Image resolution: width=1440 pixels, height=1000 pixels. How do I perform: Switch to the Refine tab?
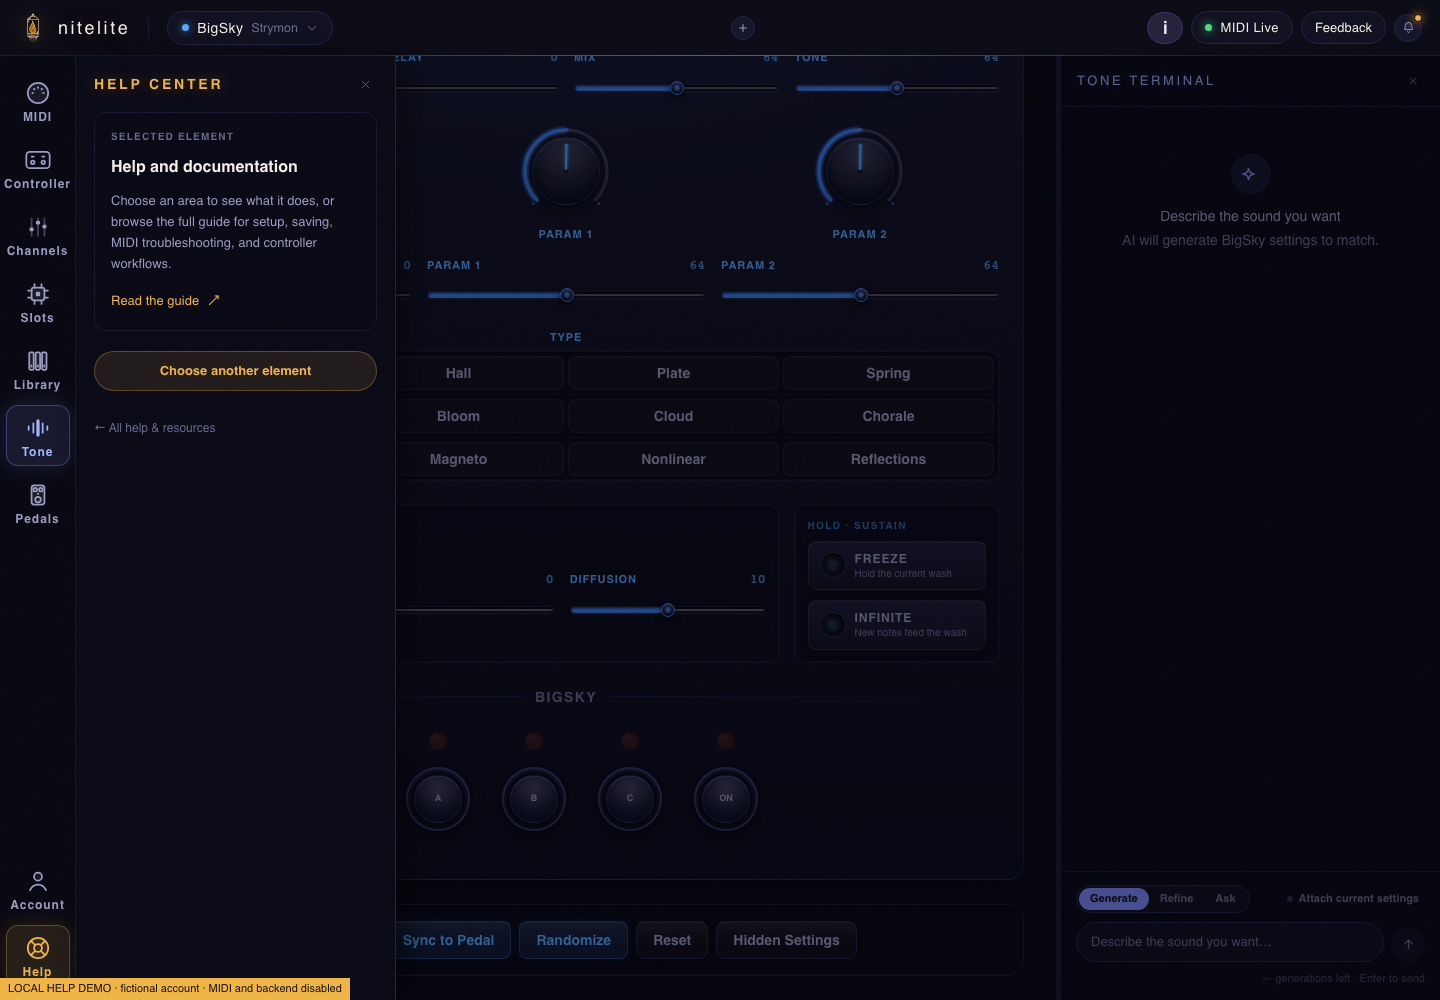coord(1177,899)
